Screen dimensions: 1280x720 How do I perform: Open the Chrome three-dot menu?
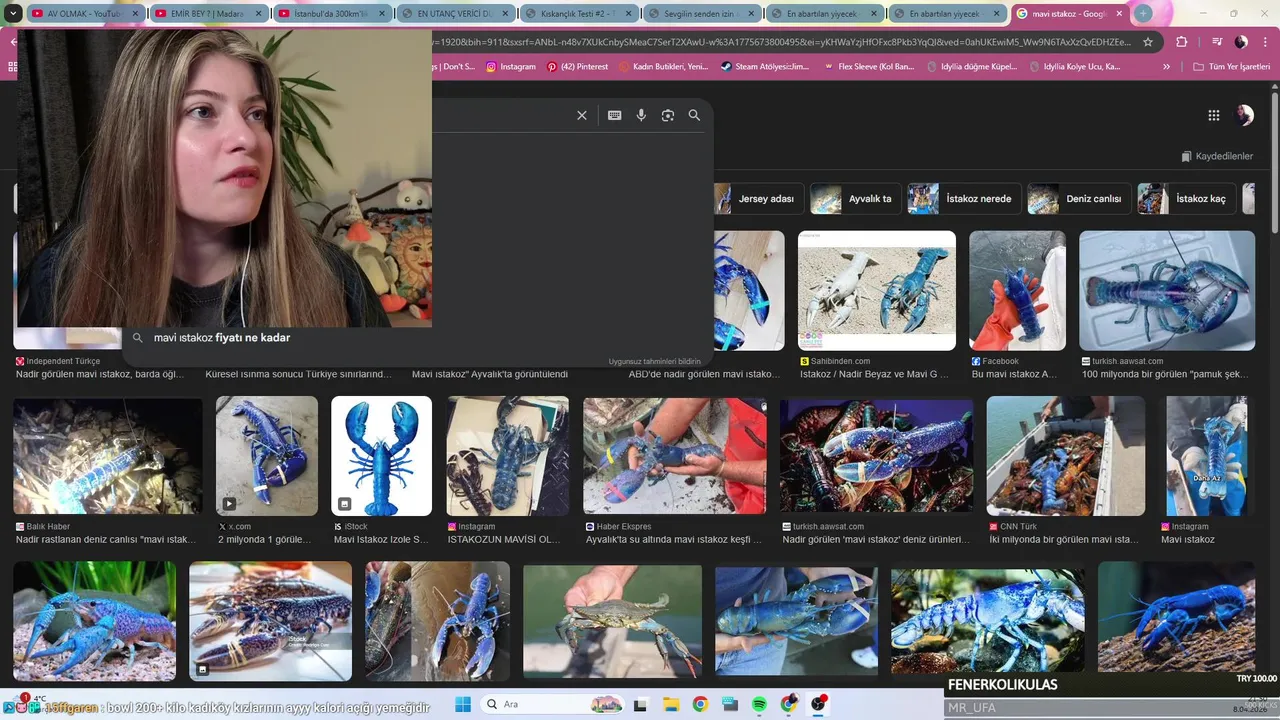pos(1266,42)
